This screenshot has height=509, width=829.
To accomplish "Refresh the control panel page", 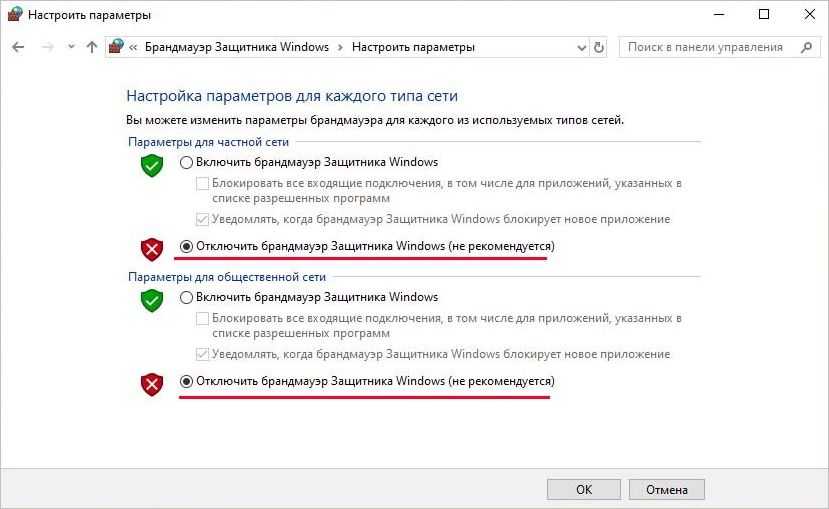I will (x=599, y=47).
